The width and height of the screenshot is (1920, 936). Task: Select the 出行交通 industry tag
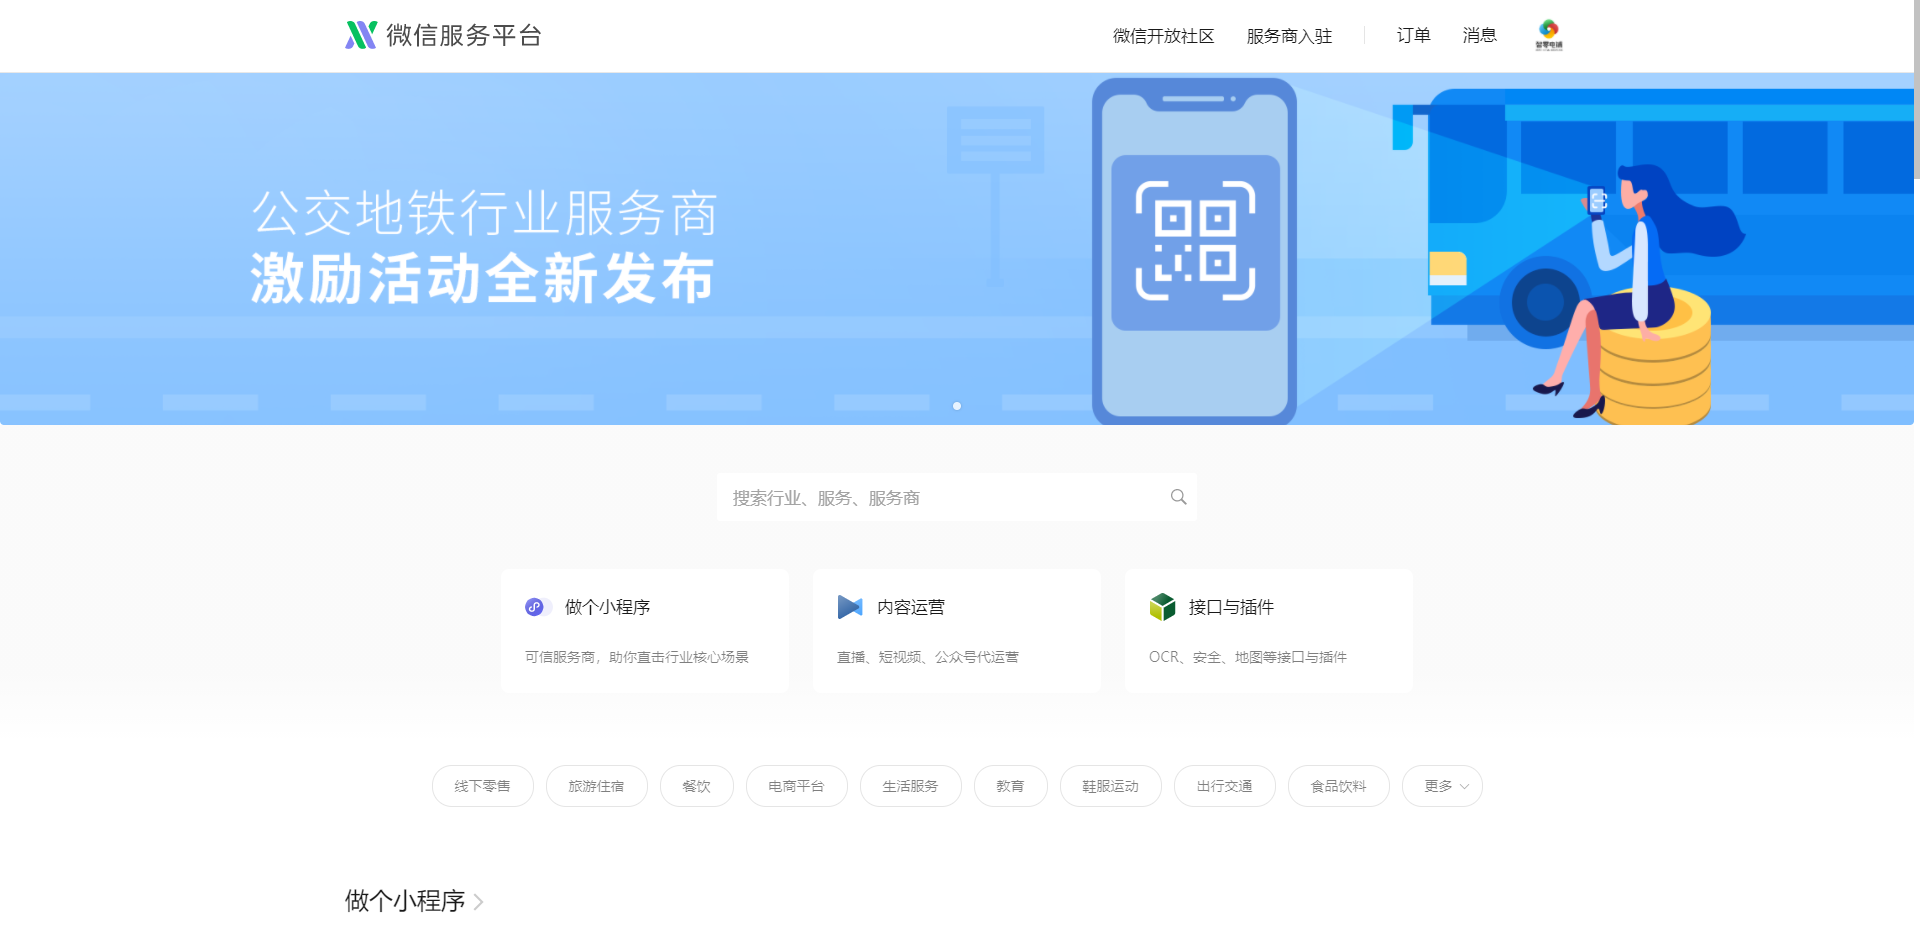pyautogui.click(x=1225, y=786)
